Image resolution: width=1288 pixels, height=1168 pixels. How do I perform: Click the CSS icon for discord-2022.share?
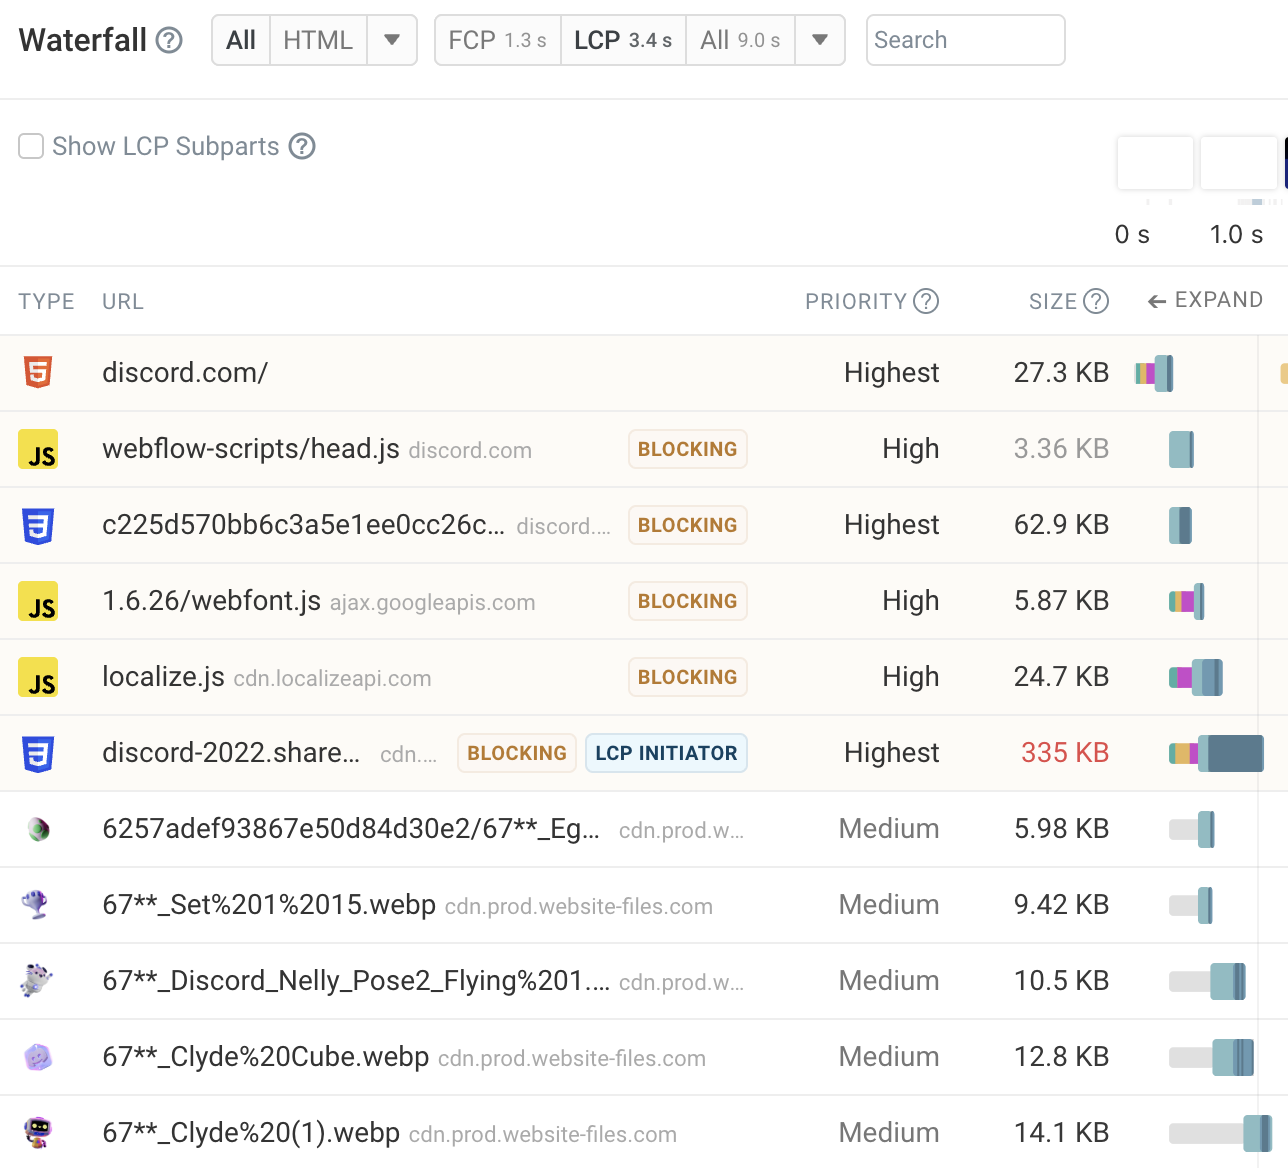click(x=38, y=753)
